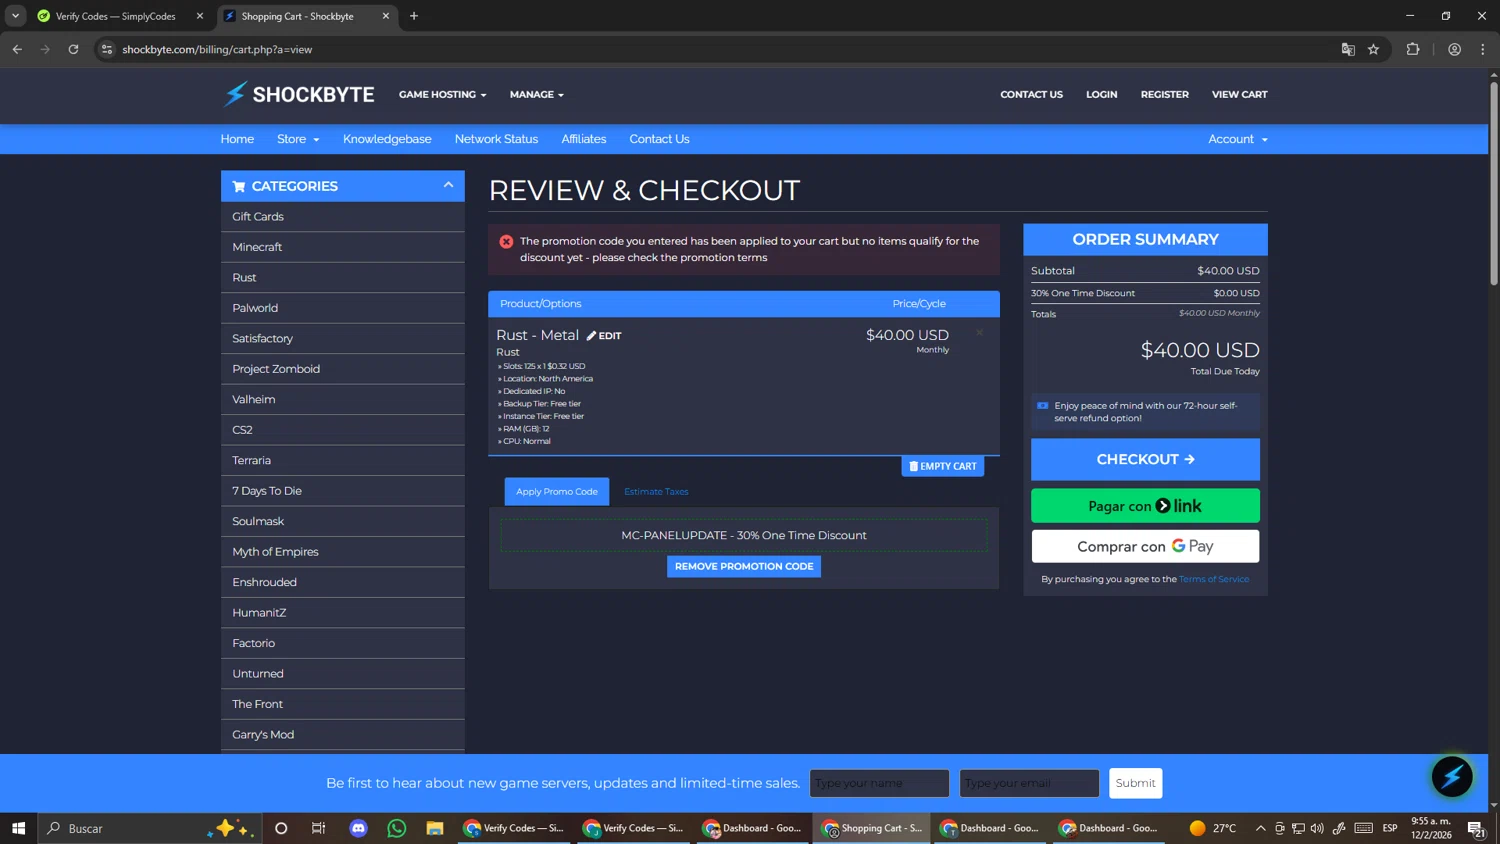Open Cortana circle icon in the taskbar
The width and height of the screenshot is (1500, 844).
click(x=281, y=828)
